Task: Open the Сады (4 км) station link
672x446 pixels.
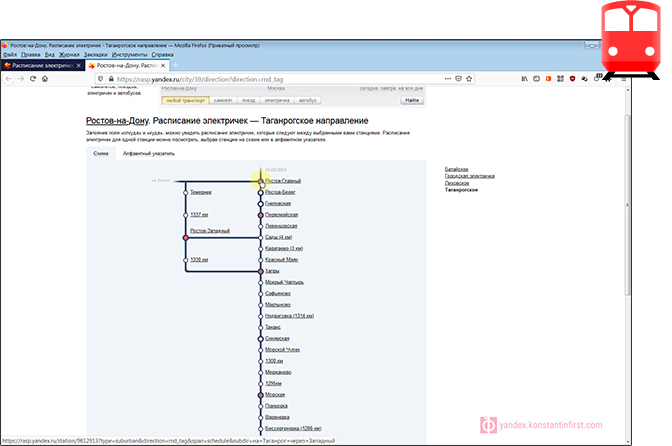Action: (x=279, y=237)
